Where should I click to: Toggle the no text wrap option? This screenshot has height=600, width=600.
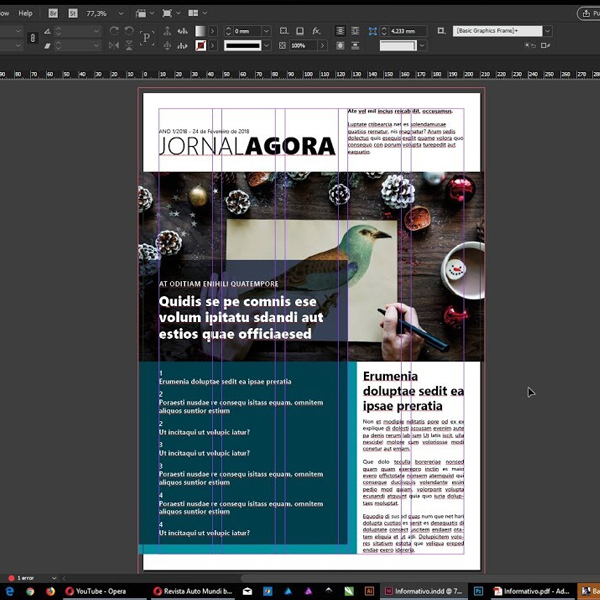(x=340, y=31)
